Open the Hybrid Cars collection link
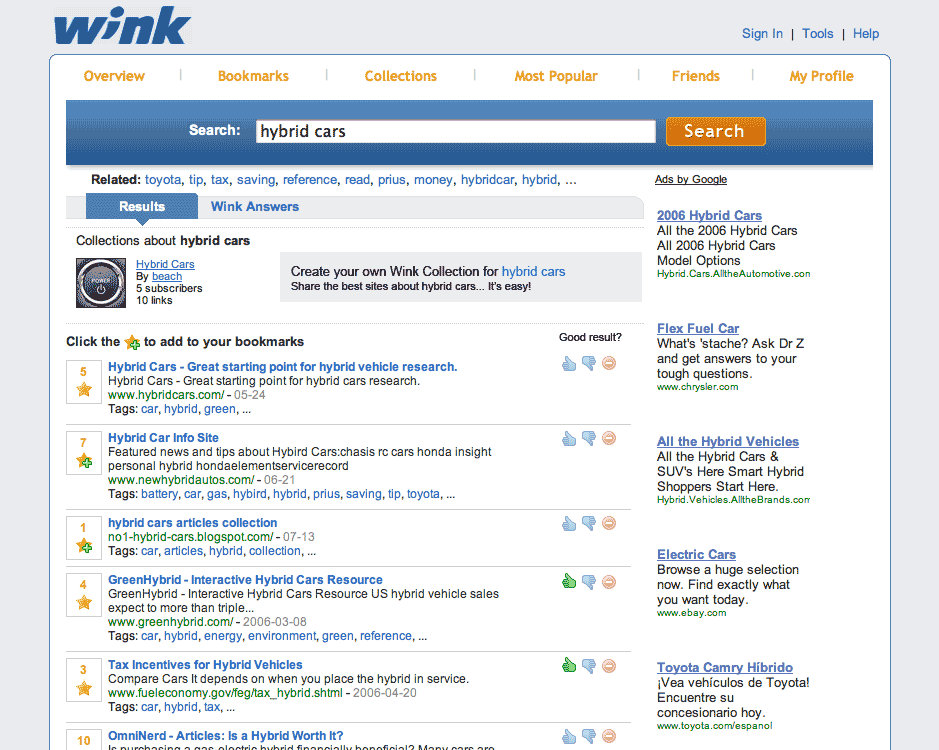This screenshot has height=750, width=939. [x=165, y=264]
